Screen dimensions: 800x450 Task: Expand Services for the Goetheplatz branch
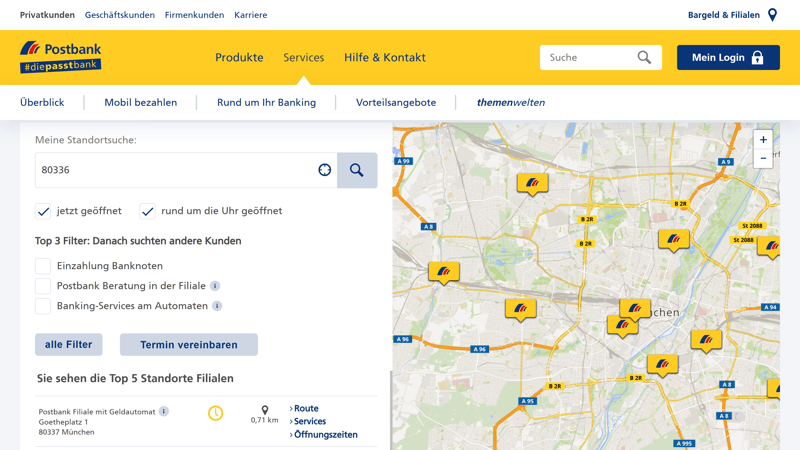[309, 422]
